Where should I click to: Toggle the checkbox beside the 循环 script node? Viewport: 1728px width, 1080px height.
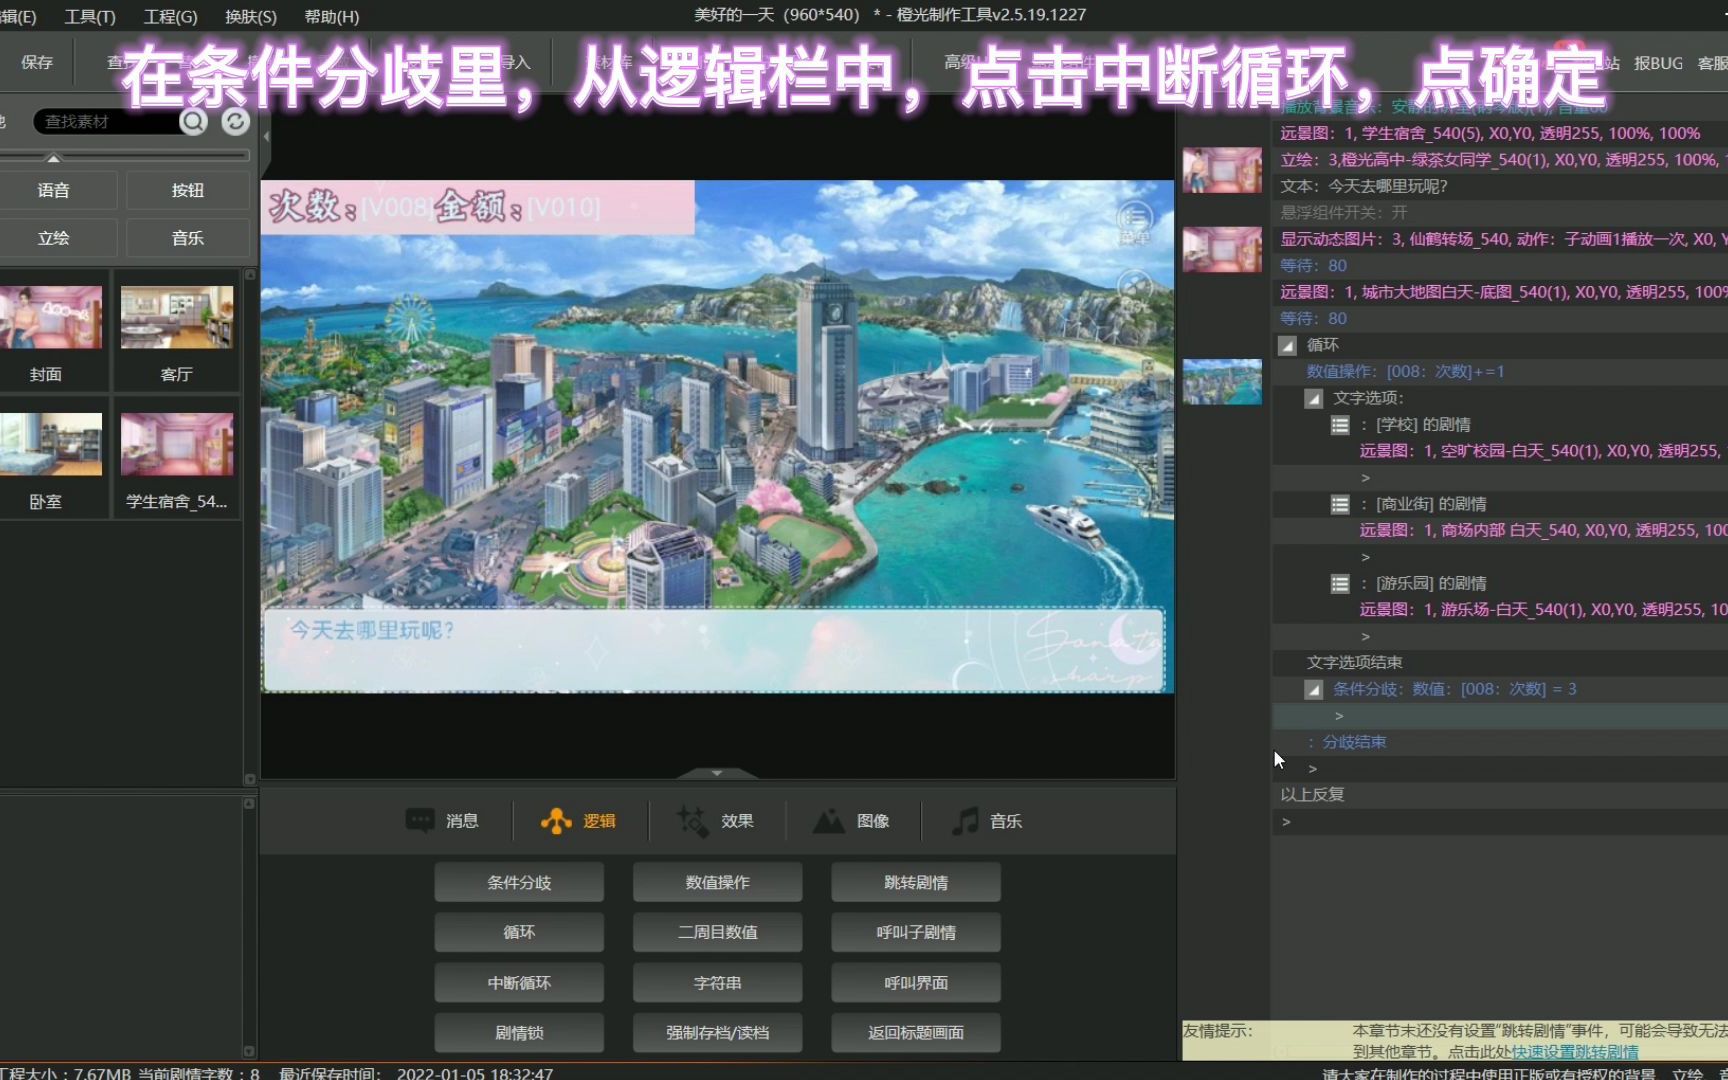pos(1288,345)
